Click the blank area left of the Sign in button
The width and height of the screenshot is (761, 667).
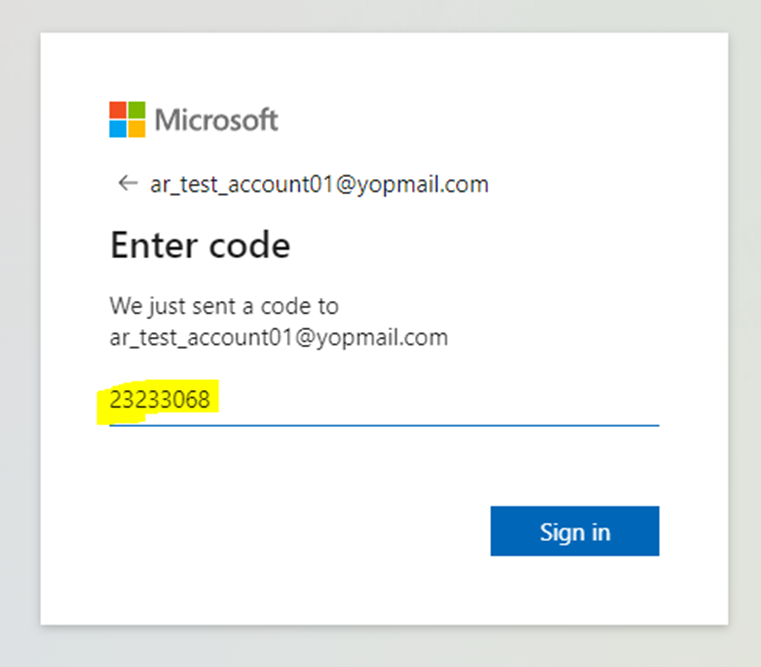pos(300,531)
